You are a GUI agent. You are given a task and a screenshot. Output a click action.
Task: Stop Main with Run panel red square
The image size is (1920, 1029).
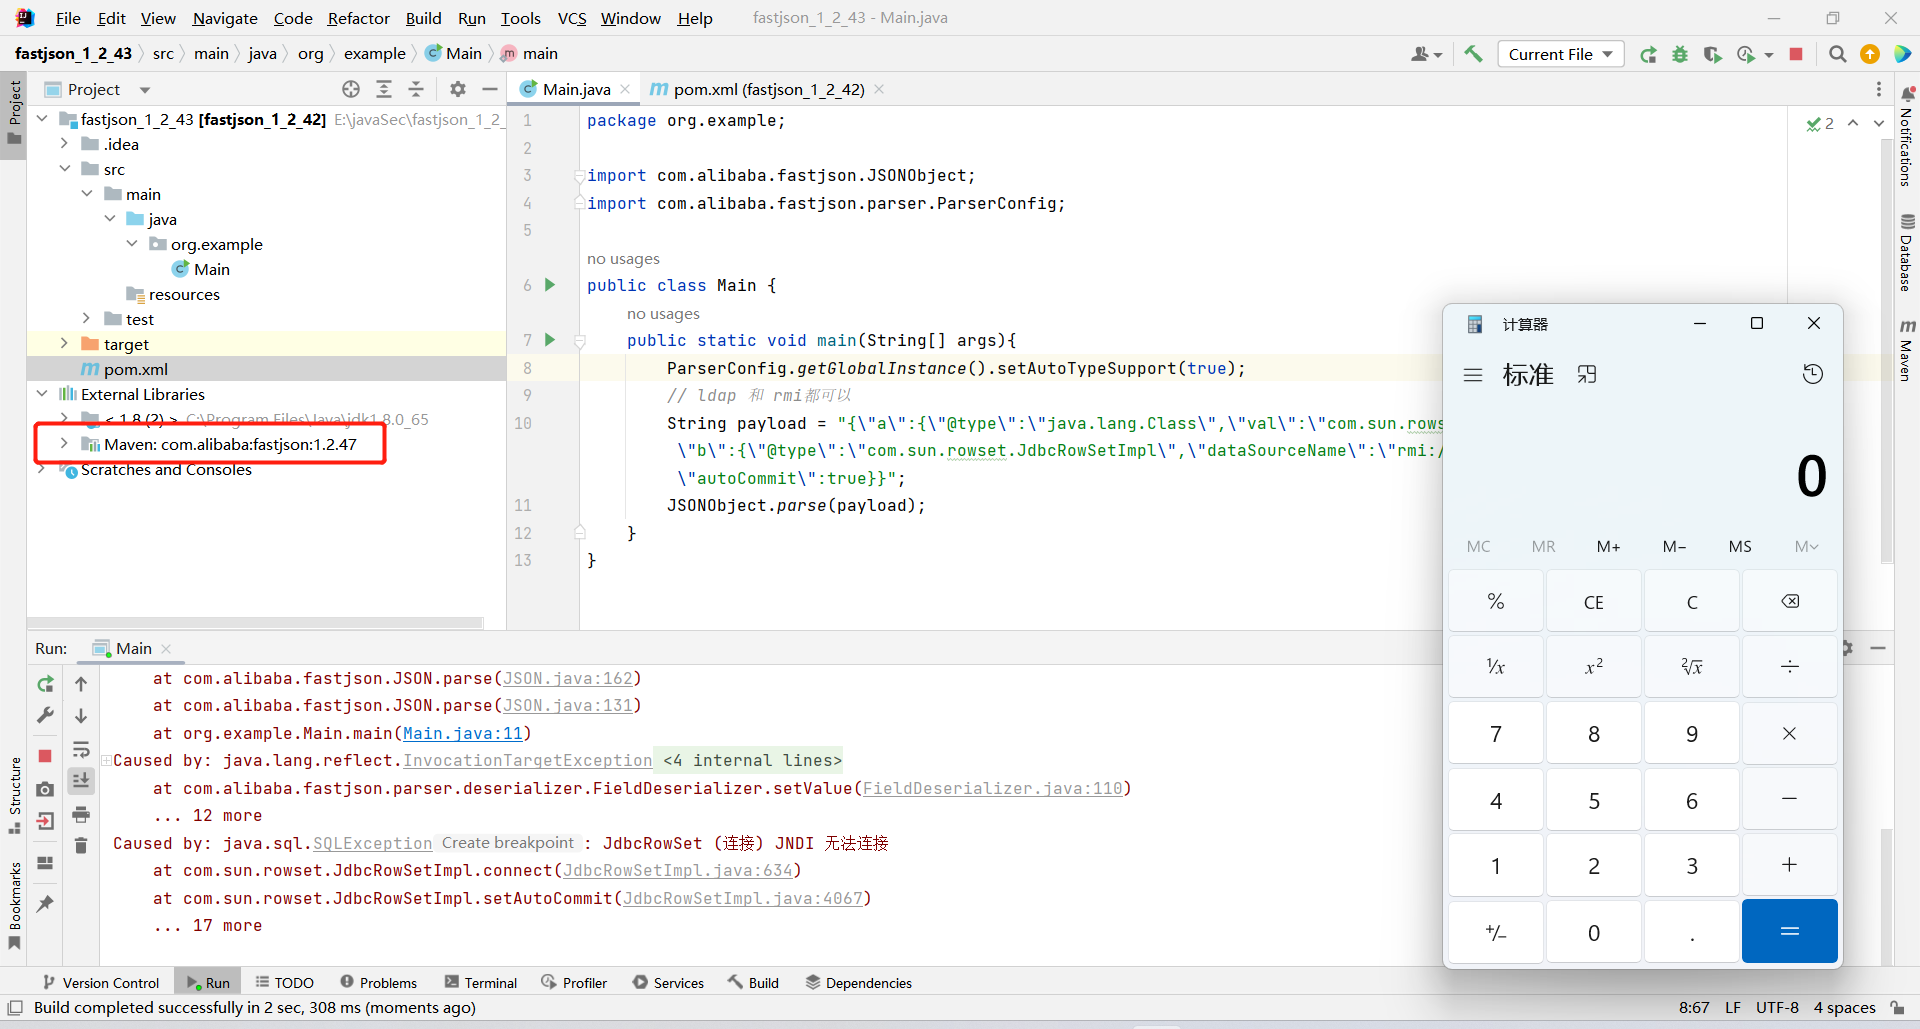tap(45, 756)
